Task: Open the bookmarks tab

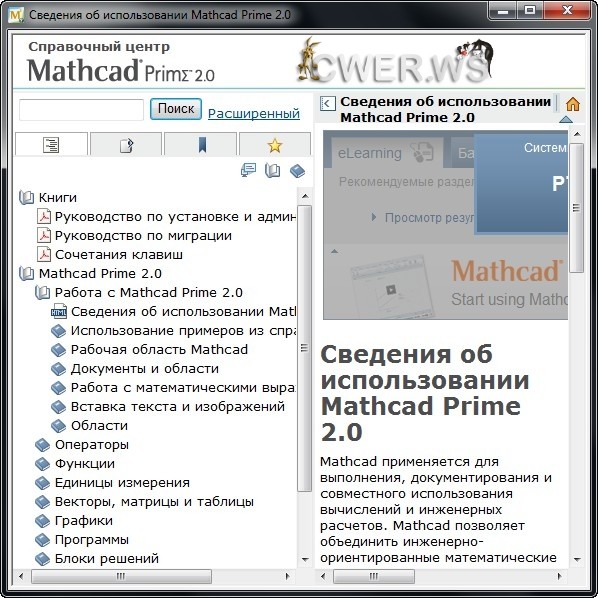Action: click(x=201, y=144)
